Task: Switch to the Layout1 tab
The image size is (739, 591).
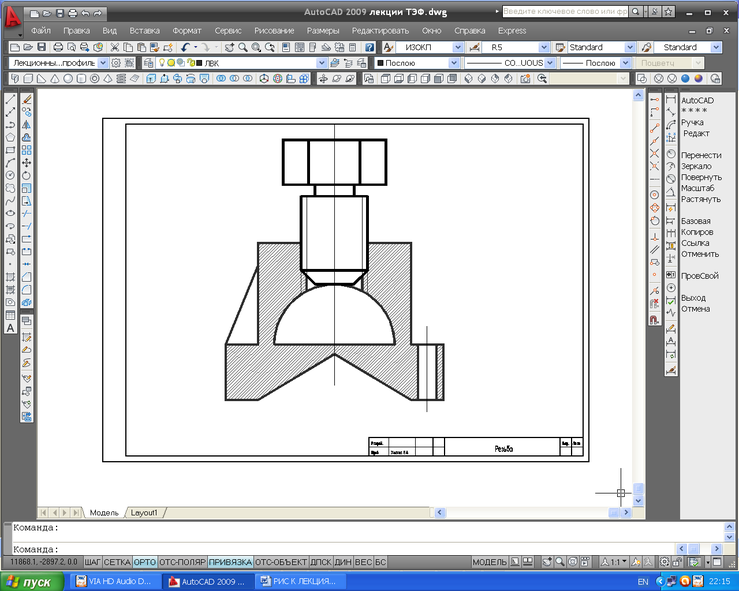Action: click(144, 512)
